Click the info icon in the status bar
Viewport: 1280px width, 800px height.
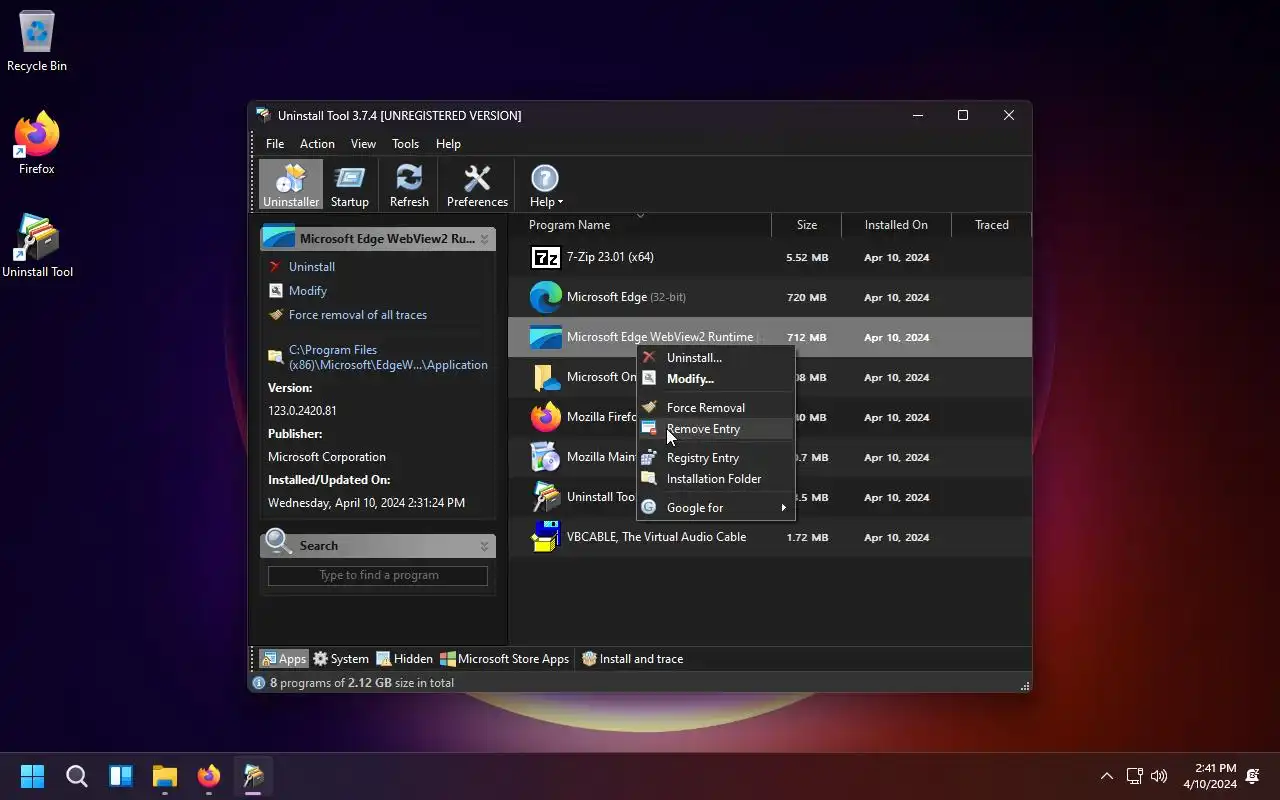pyautogui.click(x=259, y=683)
